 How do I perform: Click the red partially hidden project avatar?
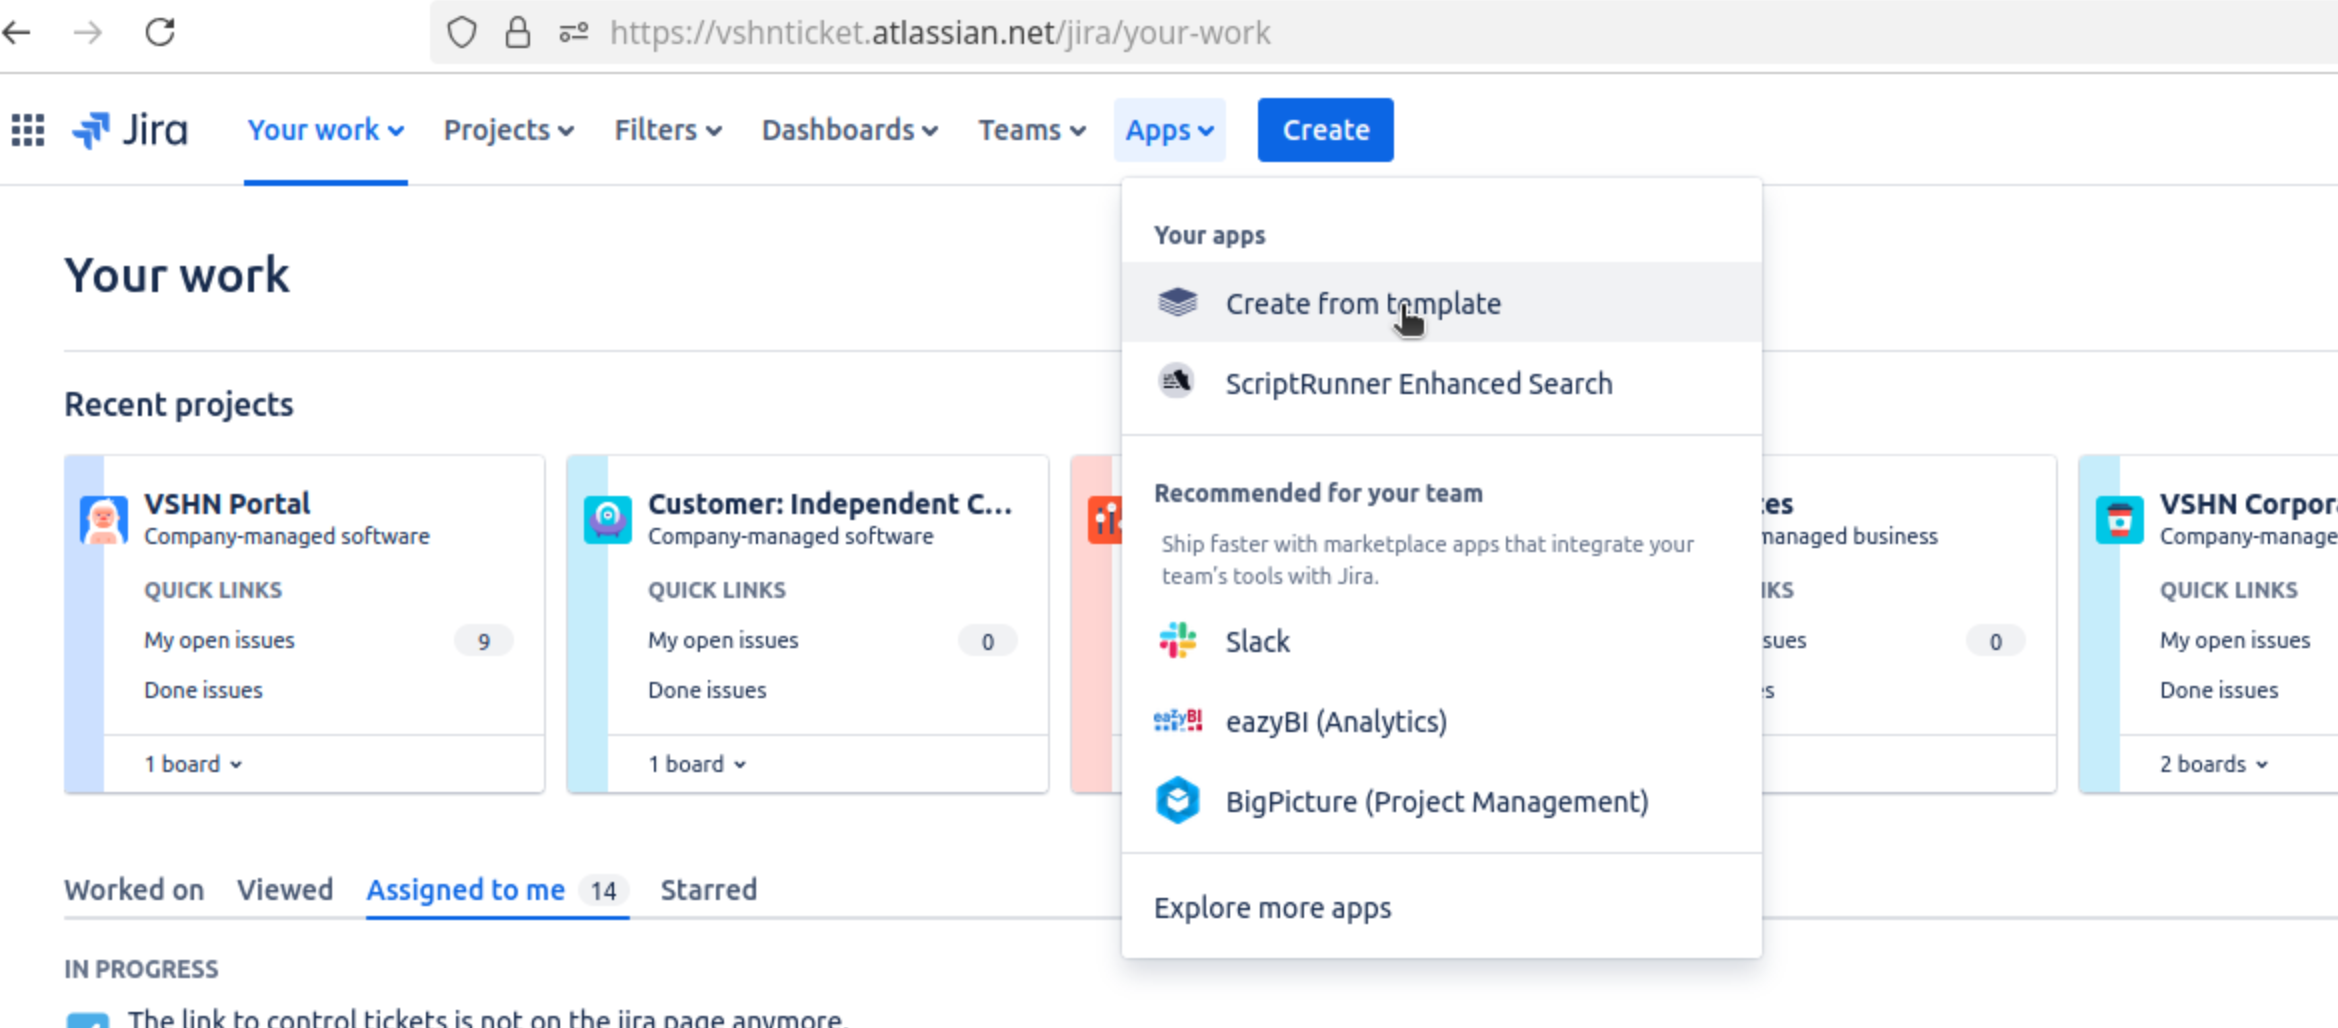coord(1104,520)
